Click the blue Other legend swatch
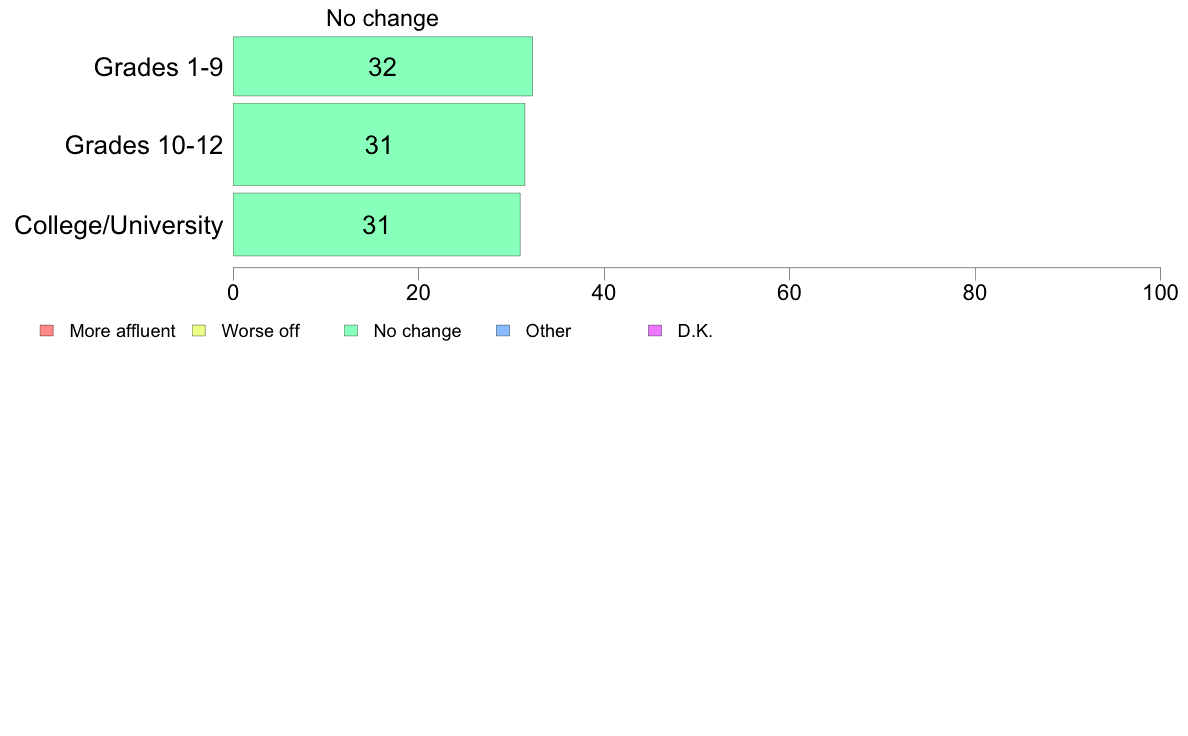Screen dimensions: 1188x736 (503, 330)
